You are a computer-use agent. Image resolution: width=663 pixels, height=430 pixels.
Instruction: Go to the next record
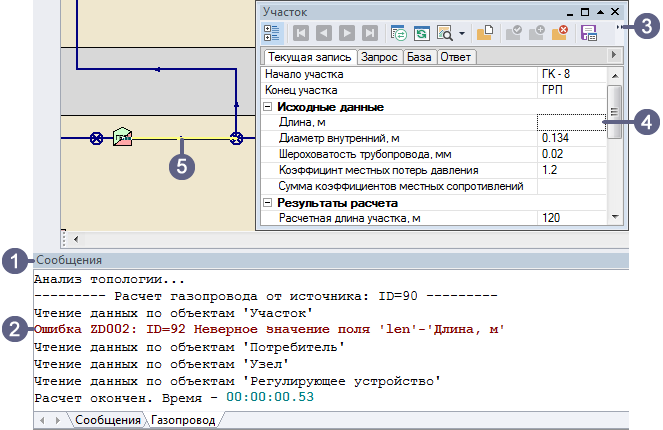348,33
